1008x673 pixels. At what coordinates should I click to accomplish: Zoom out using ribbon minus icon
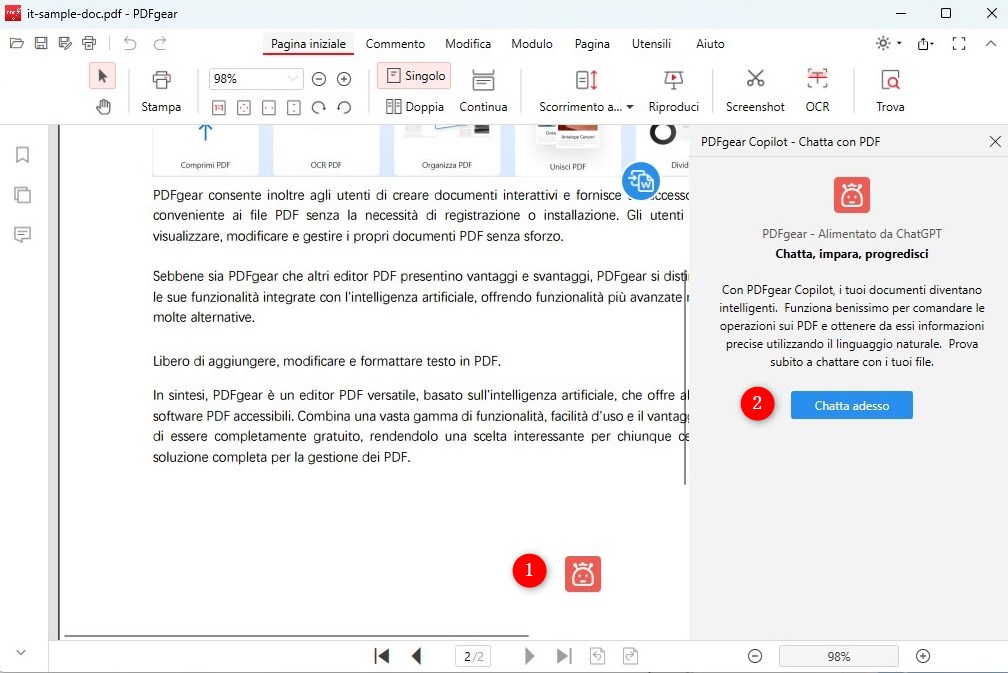point(319,79)
